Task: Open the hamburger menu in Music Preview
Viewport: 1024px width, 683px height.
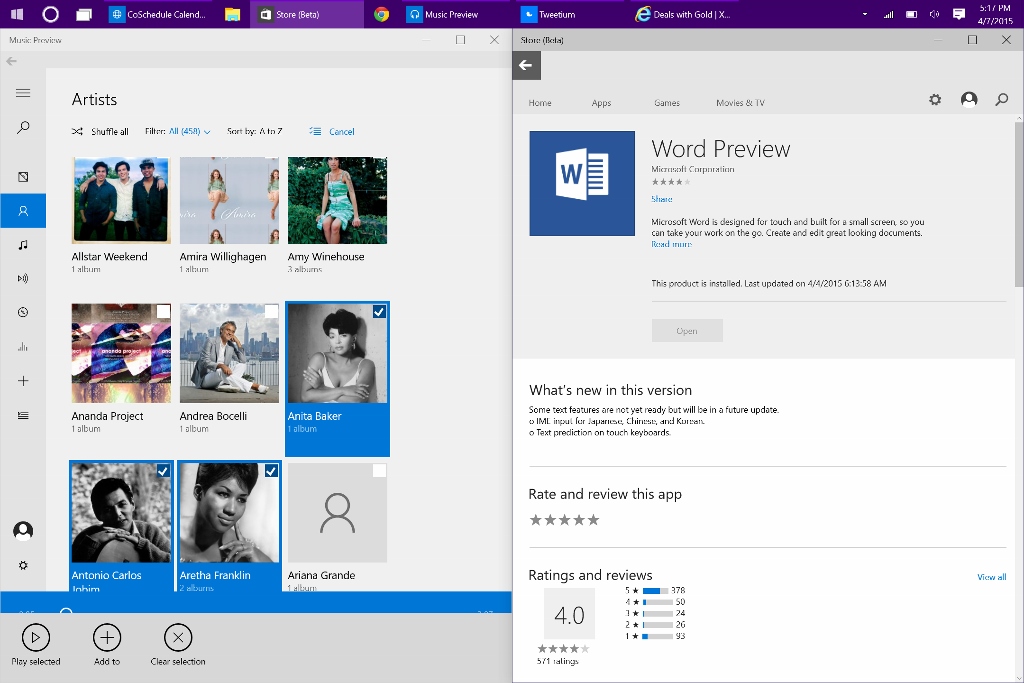Action: click(x=23, y=93)
